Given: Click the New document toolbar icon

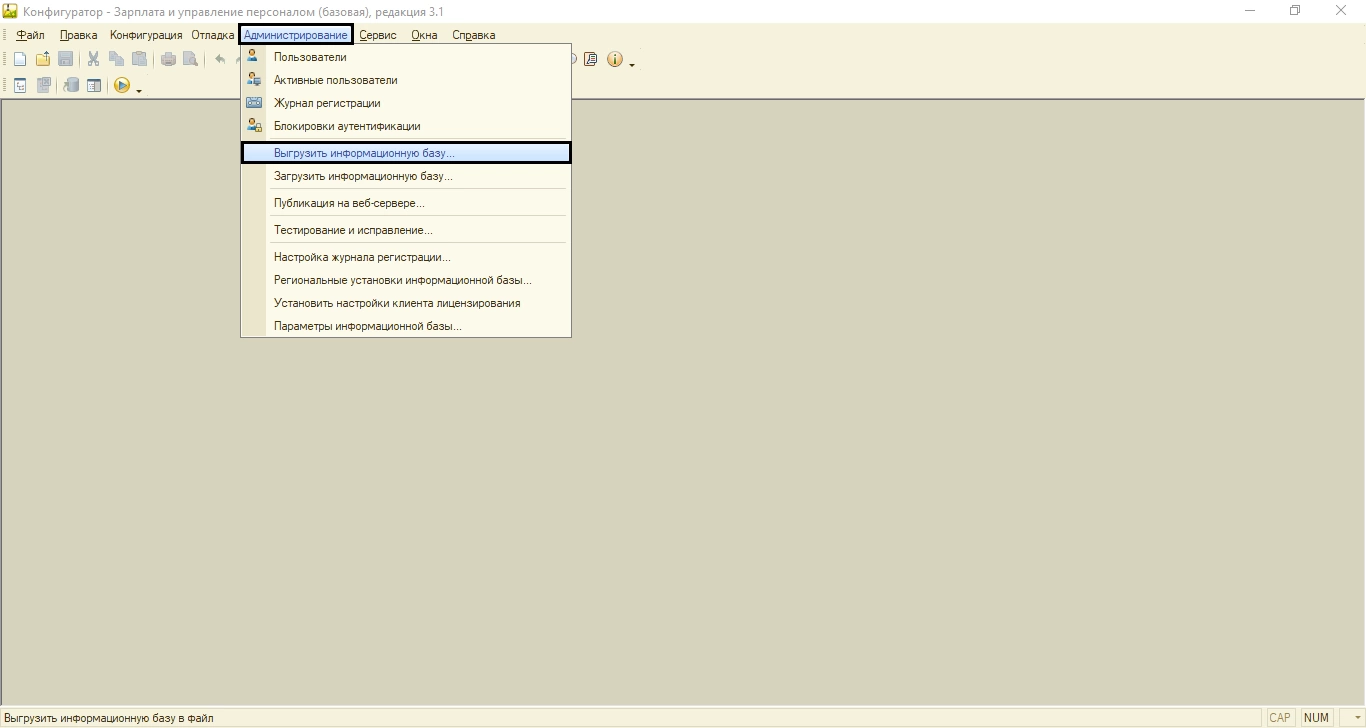Looking at the screenshot, I should pyautogui.click(x=20, y=60).
